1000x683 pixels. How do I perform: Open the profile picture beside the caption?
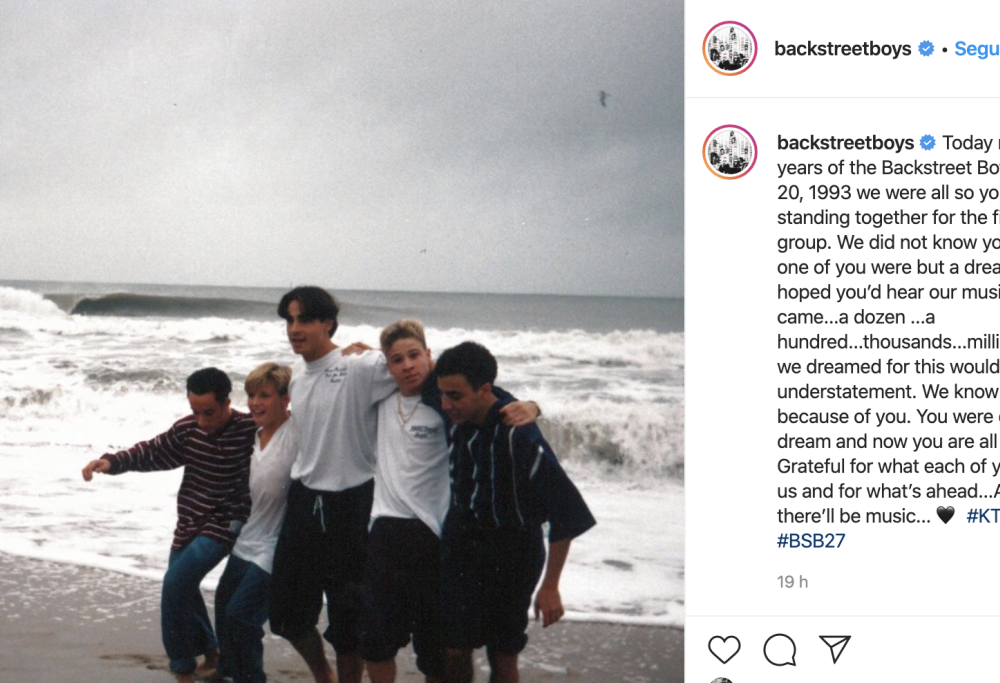[730, 152]
